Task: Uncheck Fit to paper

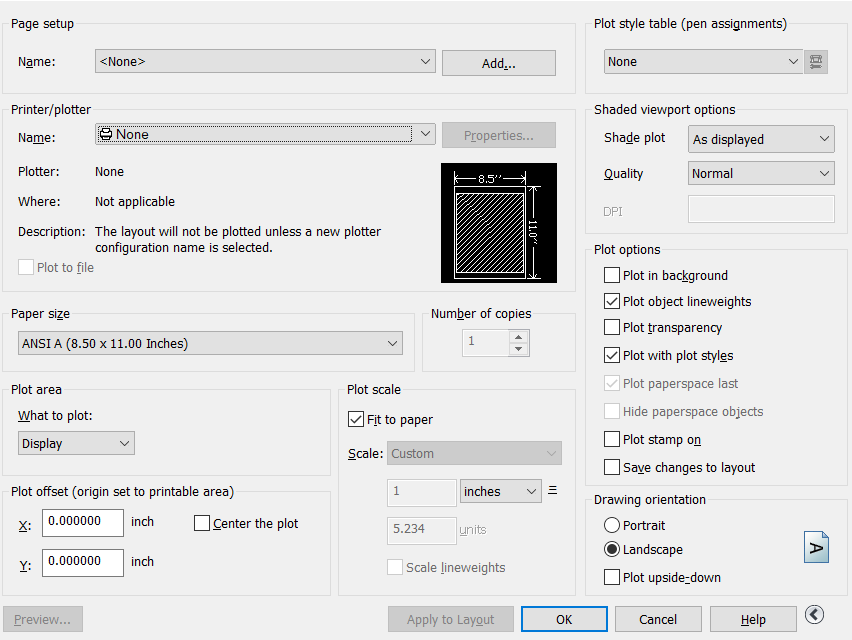Action: pyautogui.click(x=356, y=419)
